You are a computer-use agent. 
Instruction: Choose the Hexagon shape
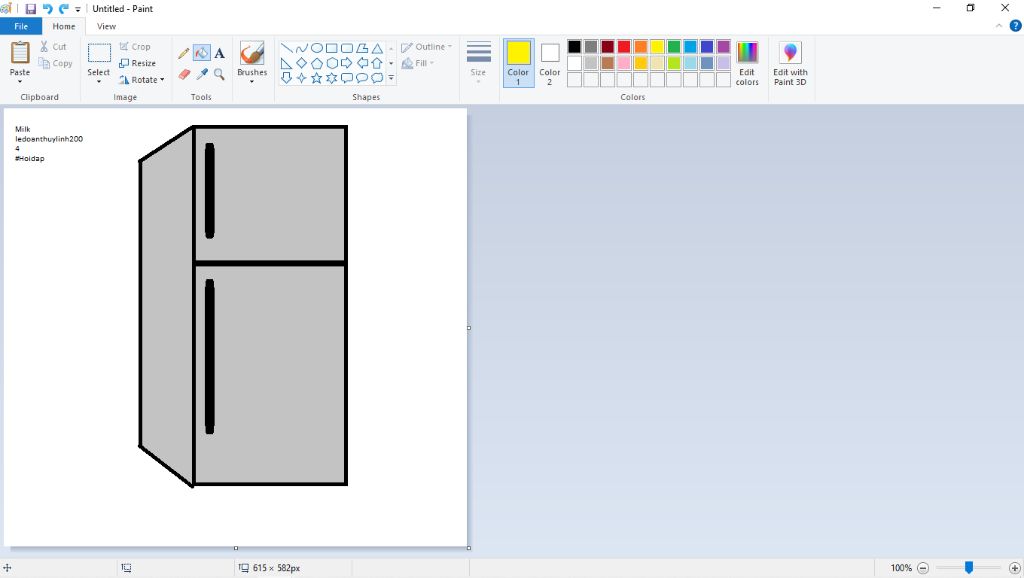332,63
